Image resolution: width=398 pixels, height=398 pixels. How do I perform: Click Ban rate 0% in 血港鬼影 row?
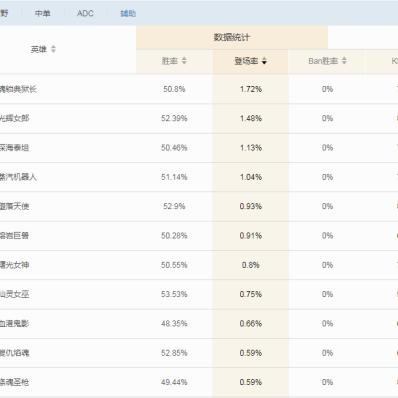(327, 324)
